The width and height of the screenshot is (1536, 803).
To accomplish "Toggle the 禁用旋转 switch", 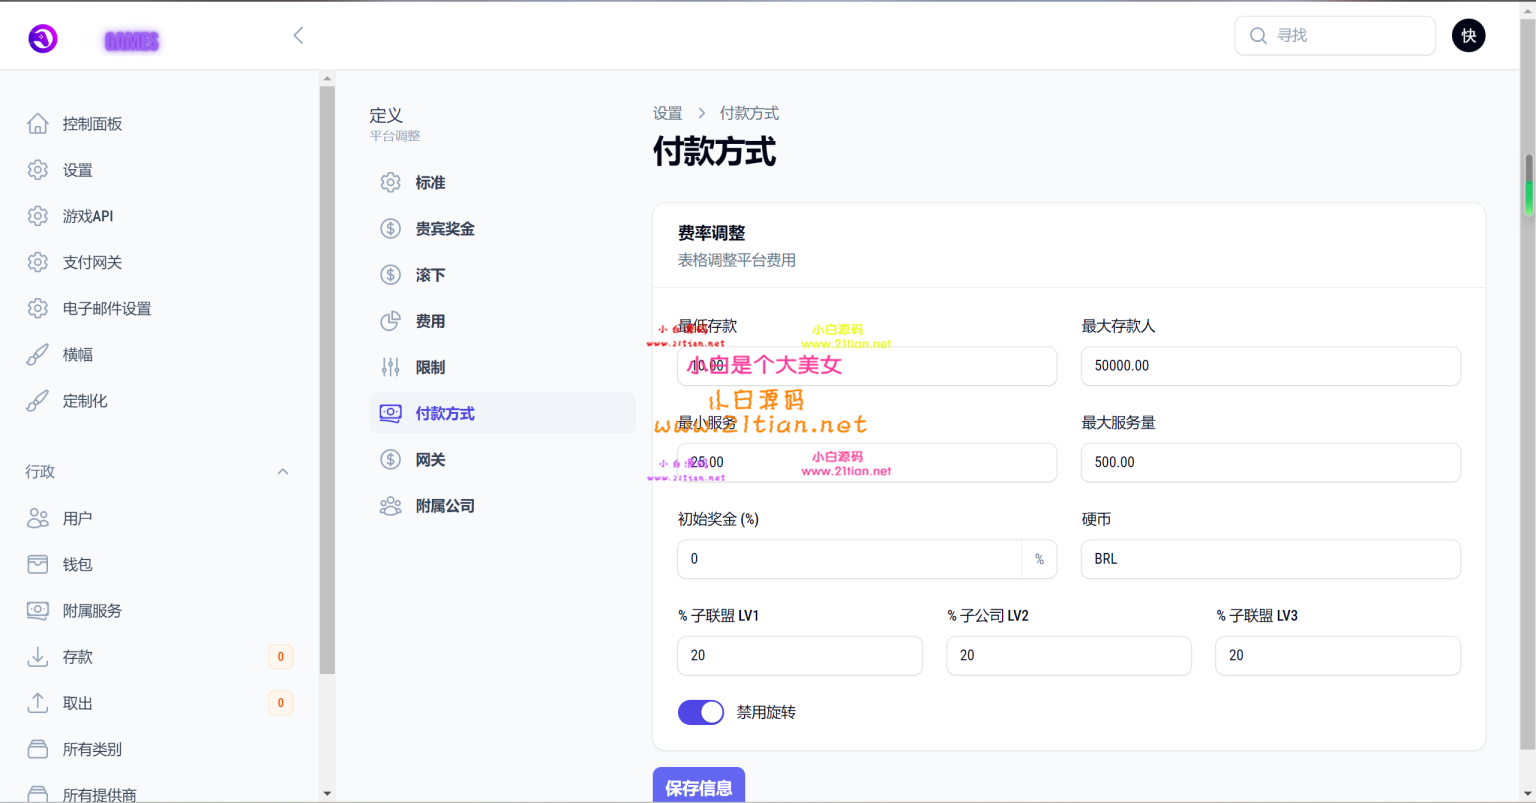I will coord(700,712).
